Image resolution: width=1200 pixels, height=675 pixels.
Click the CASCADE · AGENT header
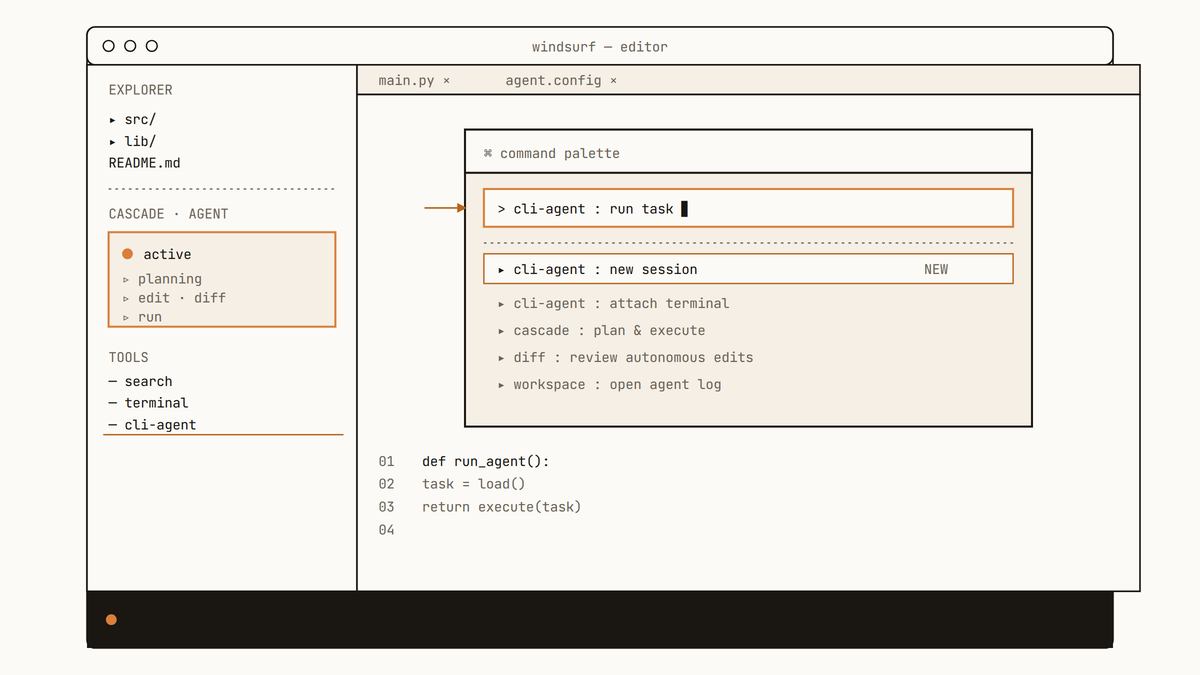click(x=168, y=214)
